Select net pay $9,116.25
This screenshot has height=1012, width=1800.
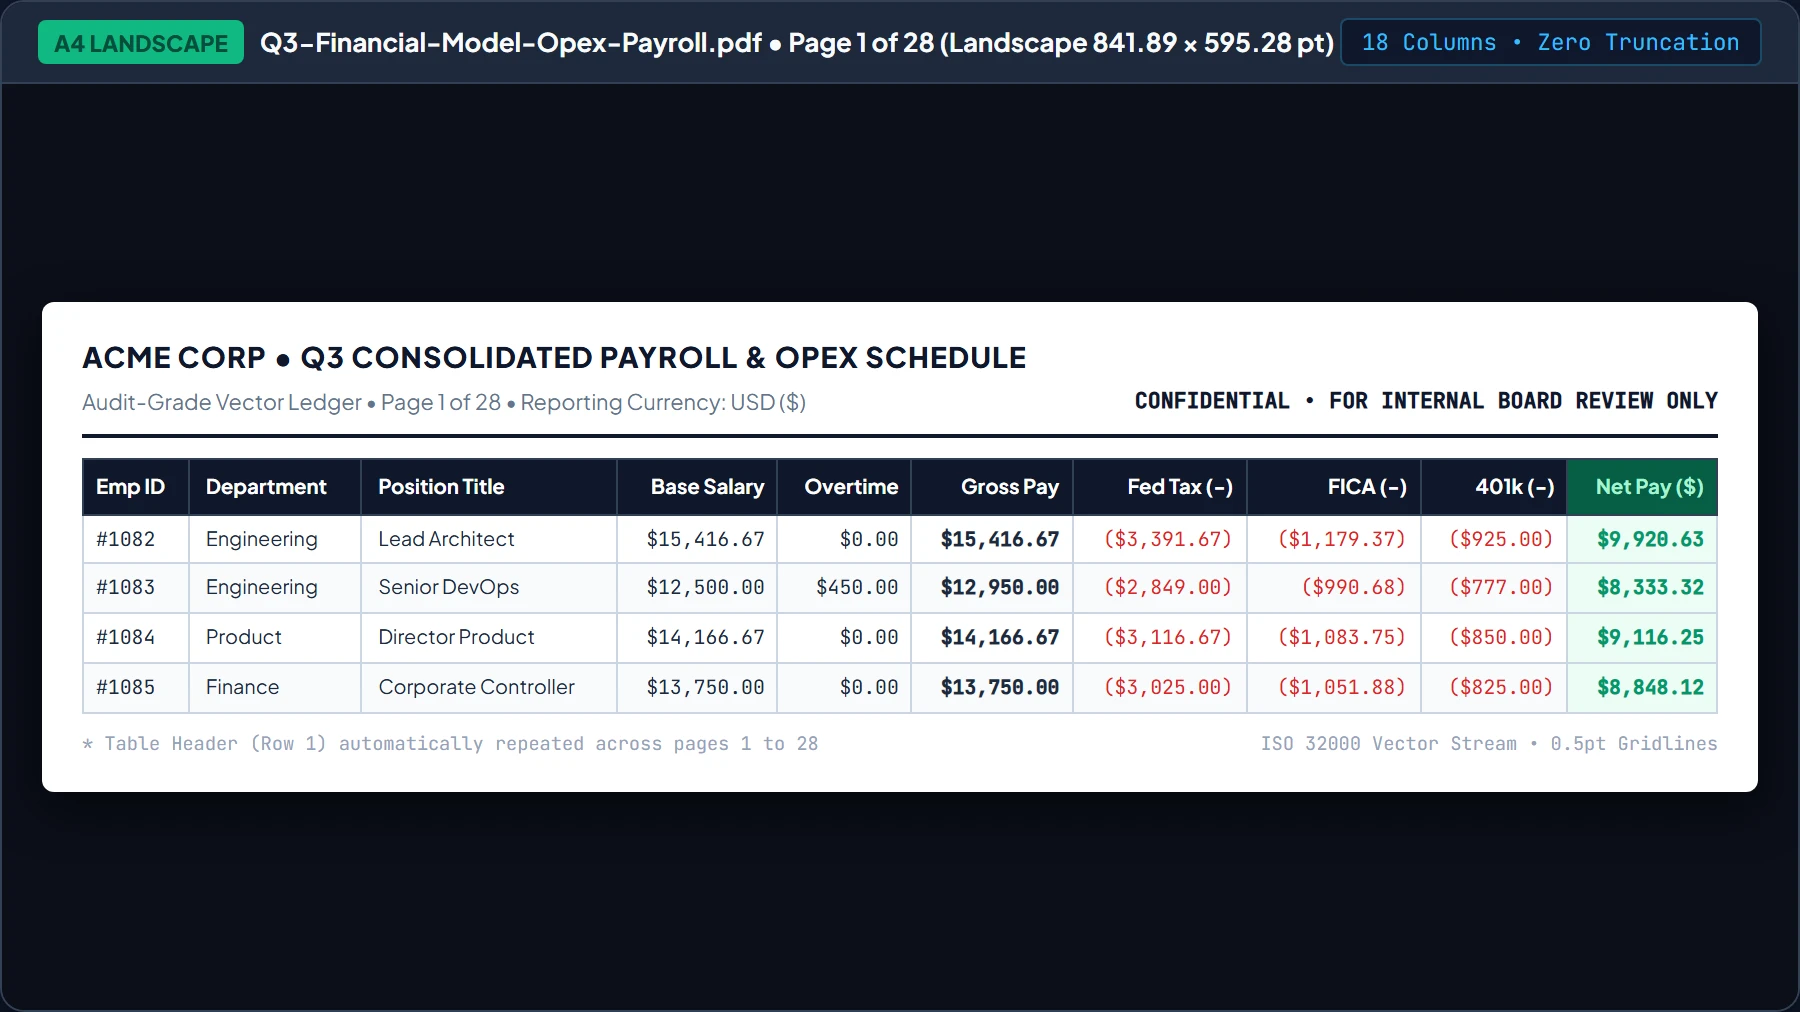tap(1642, 637)
